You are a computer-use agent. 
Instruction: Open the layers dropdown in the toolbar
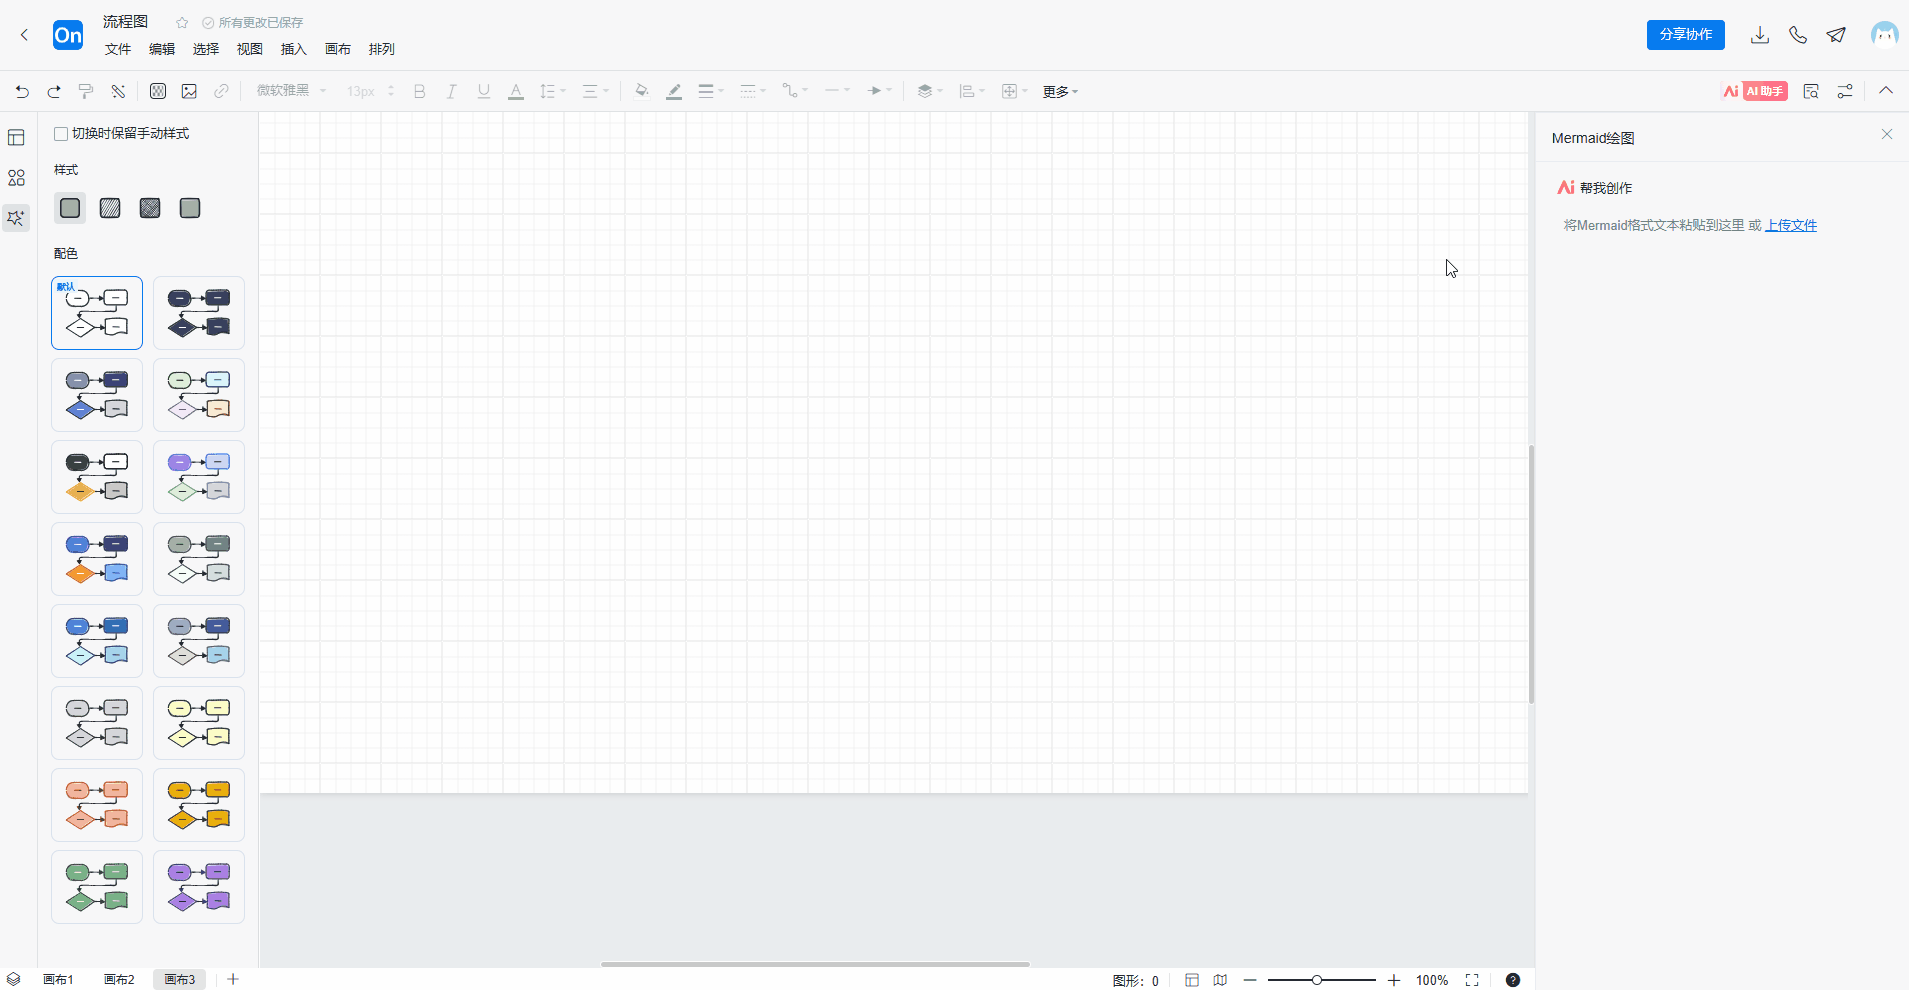click(x=929, y=91)
